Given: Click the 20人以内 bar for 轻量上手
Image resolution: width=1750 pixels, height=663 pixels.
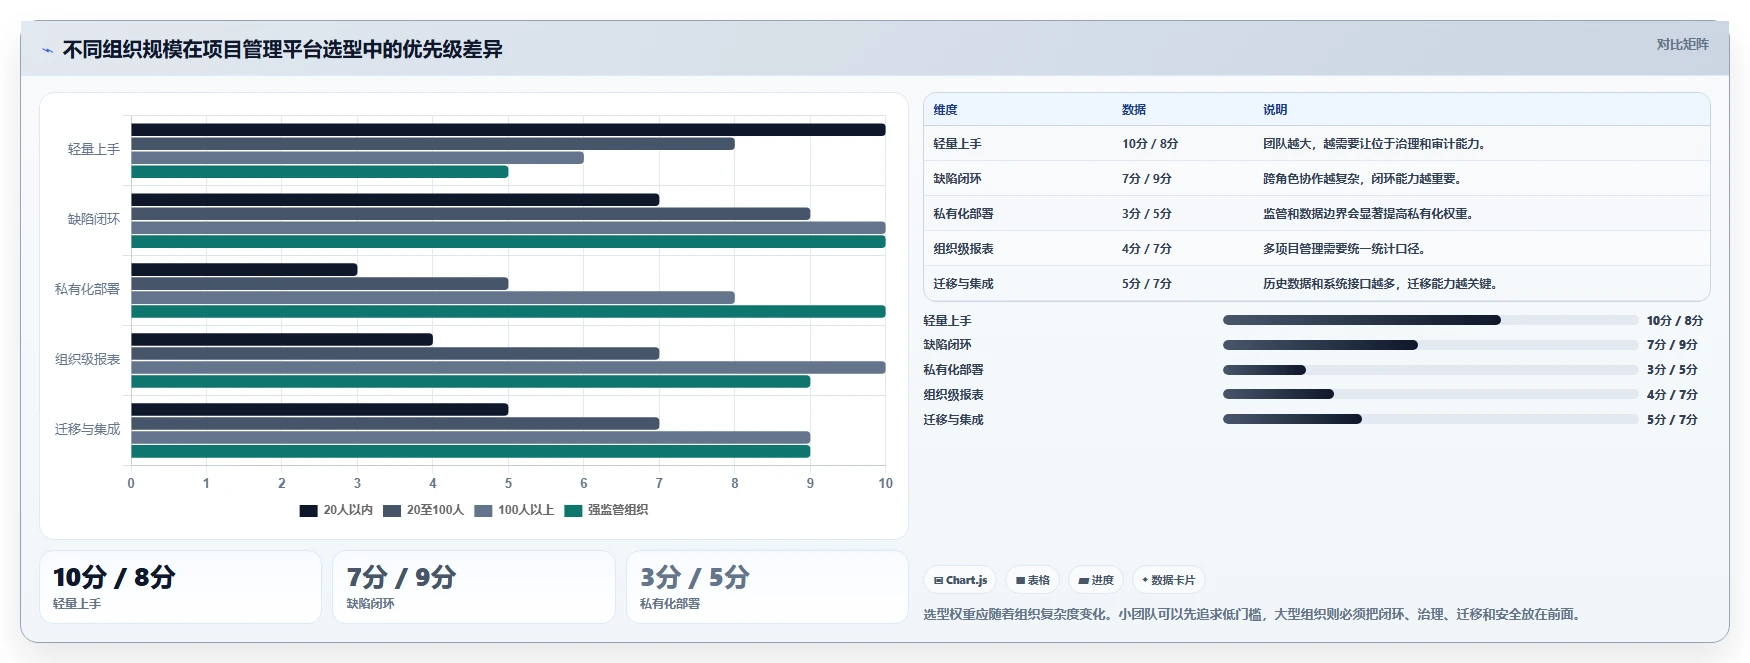Looking at the screenshot, I should coord(508,130).
